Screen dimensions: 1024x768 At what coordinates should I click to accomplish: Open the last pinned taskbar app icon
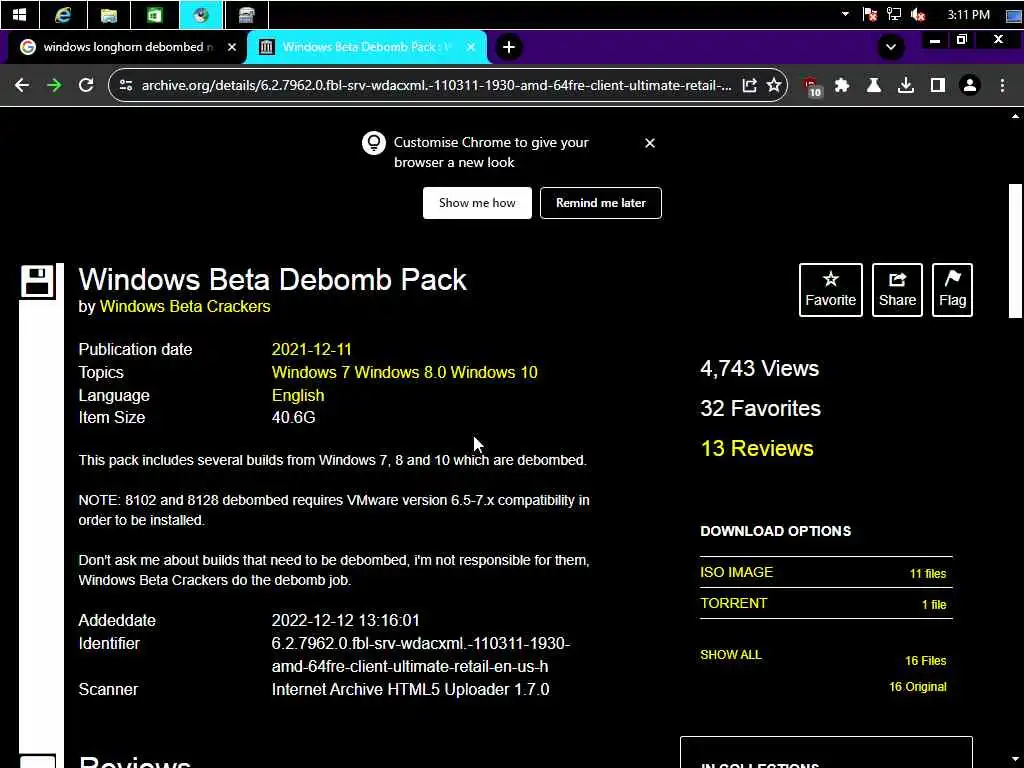[246, 14]
